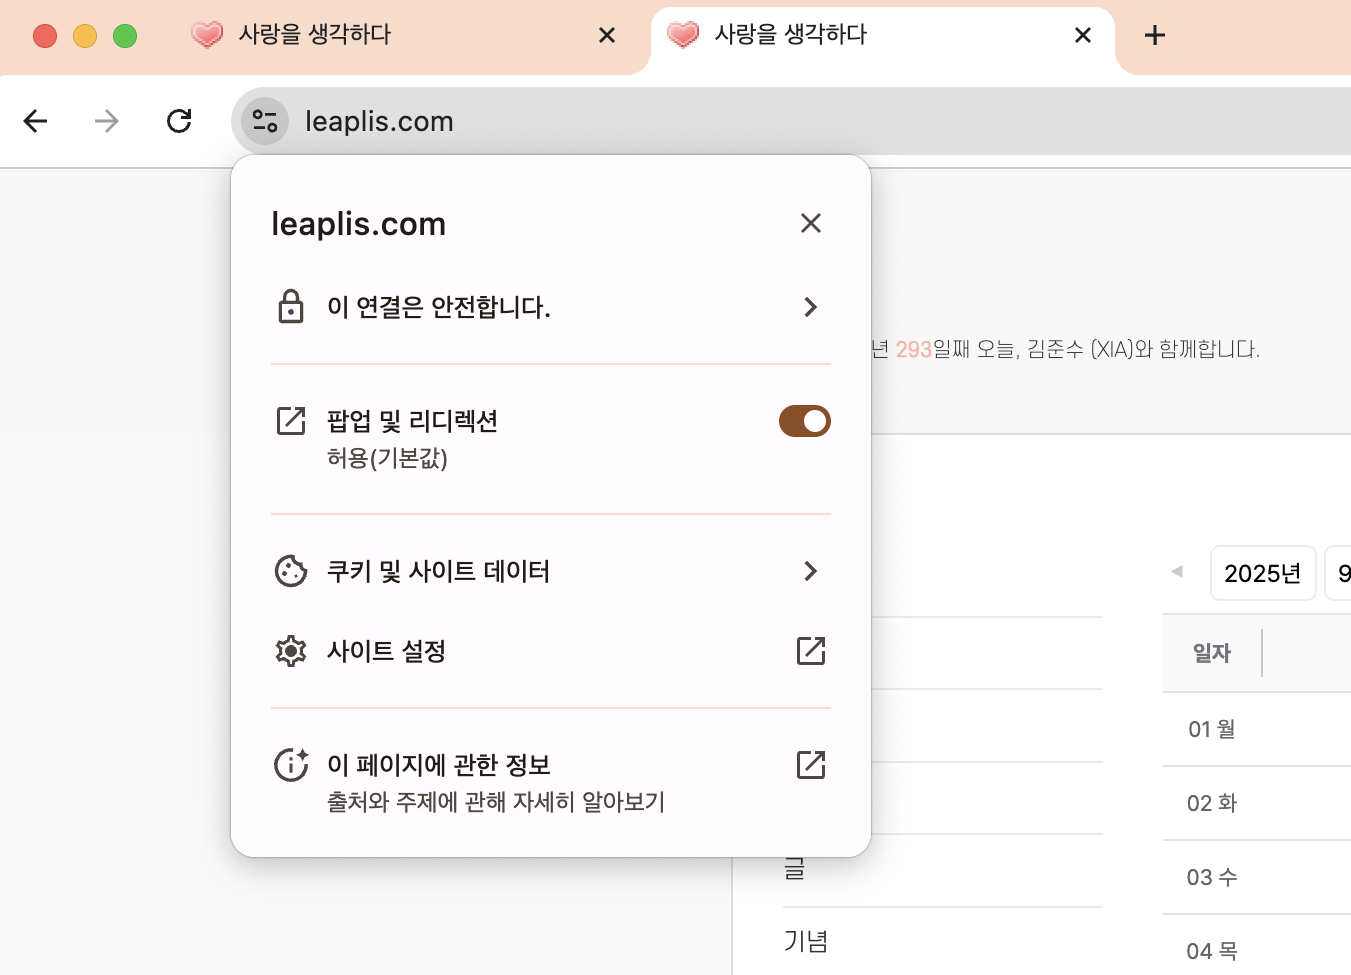1351x975 pixels.
Task: Expand secure connection details chevron
Action: 810,307
